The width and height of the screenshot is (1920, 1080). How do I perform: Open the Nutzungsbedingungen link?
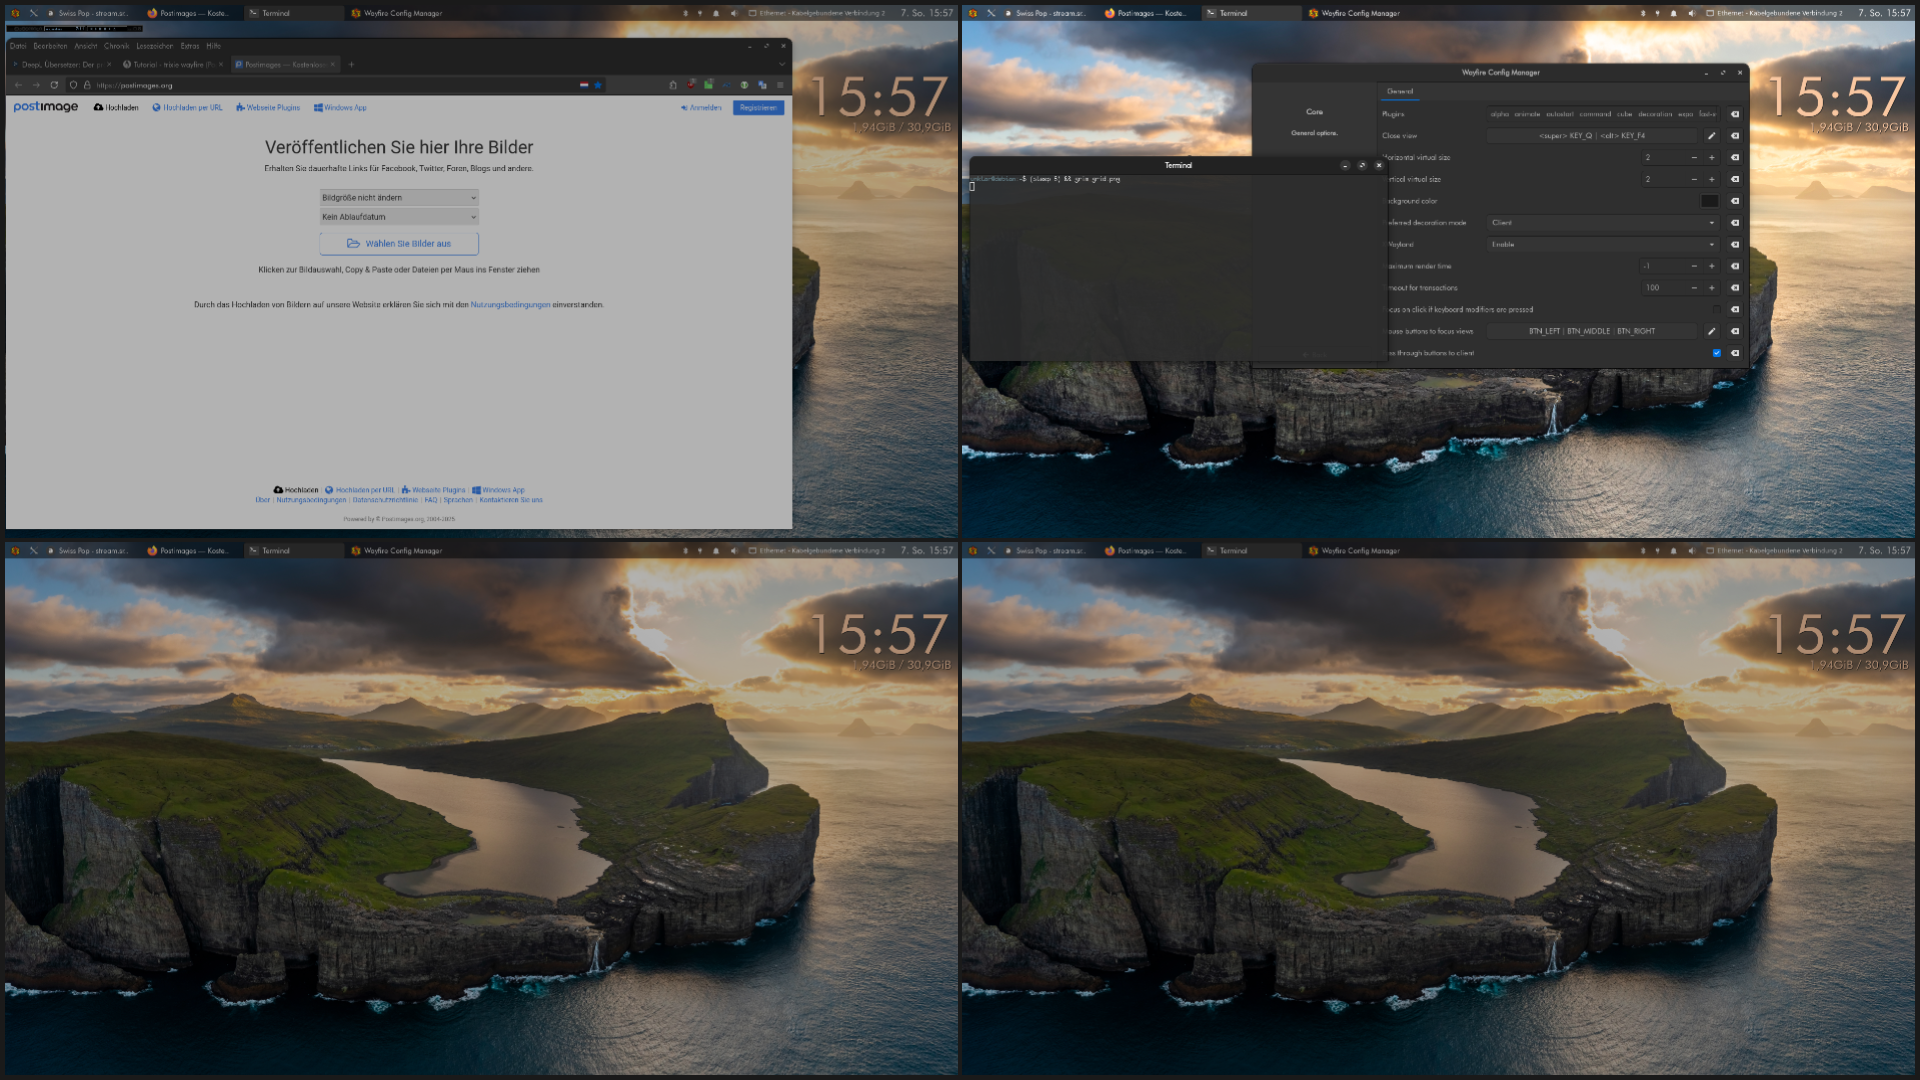(510, 305)
